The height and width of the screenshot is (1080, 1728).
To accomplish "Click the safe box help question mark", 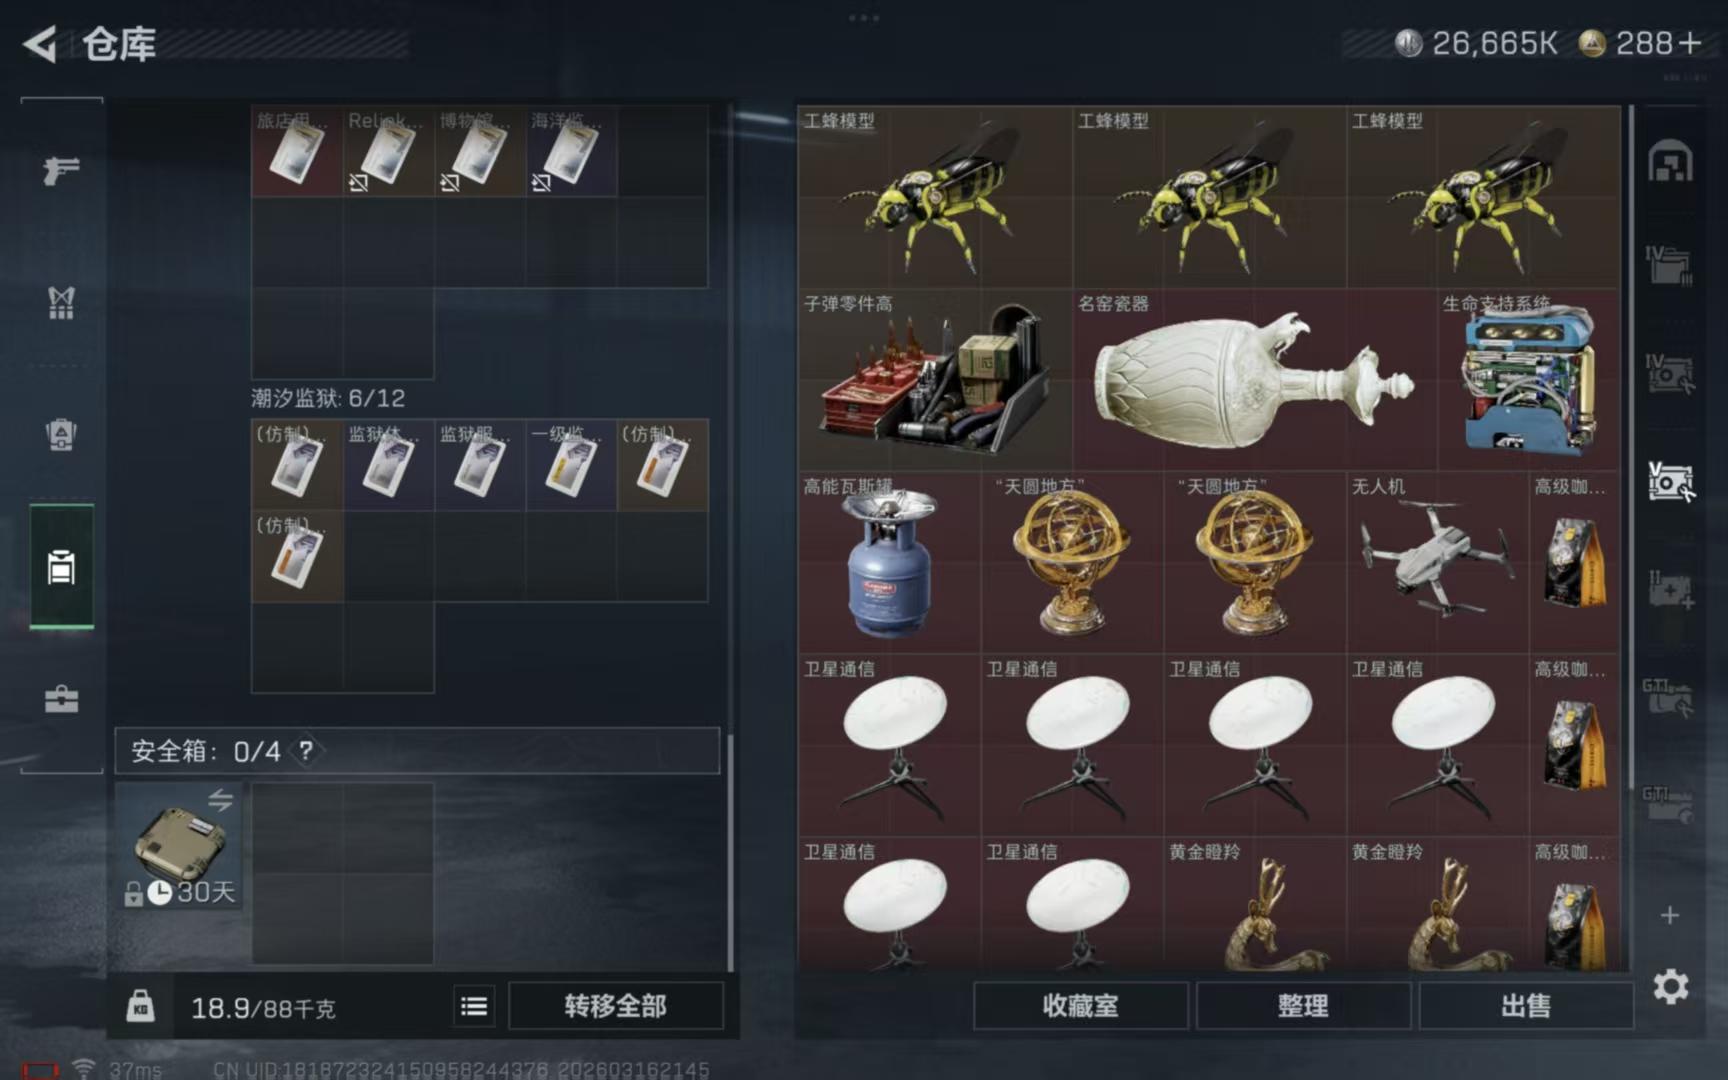I will (x=306, y=750).
